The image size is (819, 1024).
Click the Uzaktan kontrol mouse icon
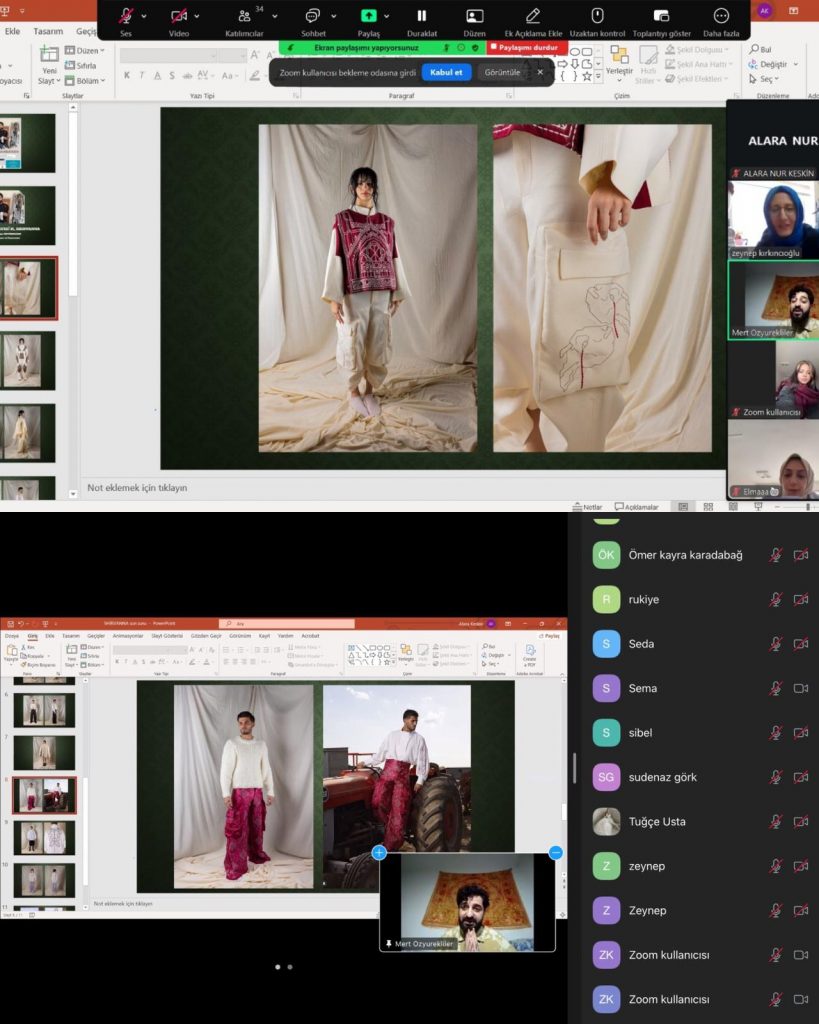pyautogui.click(x=597, y=15)
